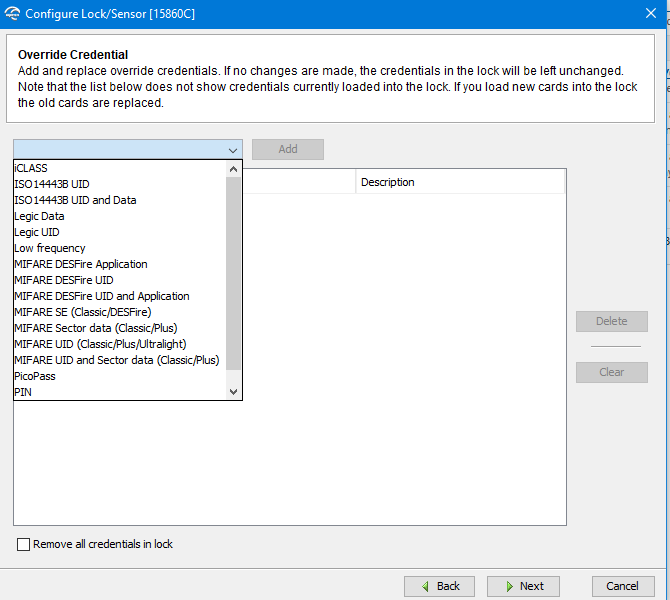Toggle Remove all credentials in lock checkbox

[x=24, y=544]
